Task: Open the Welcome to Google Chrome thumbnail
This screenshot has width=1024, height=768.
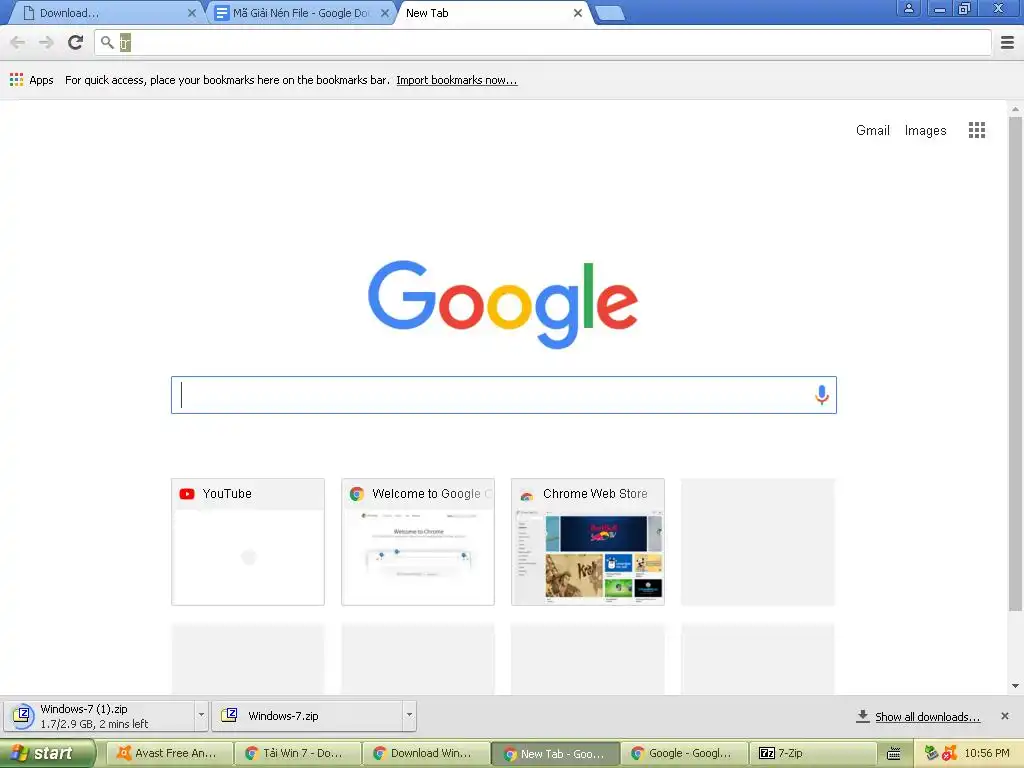Action: 418,542
